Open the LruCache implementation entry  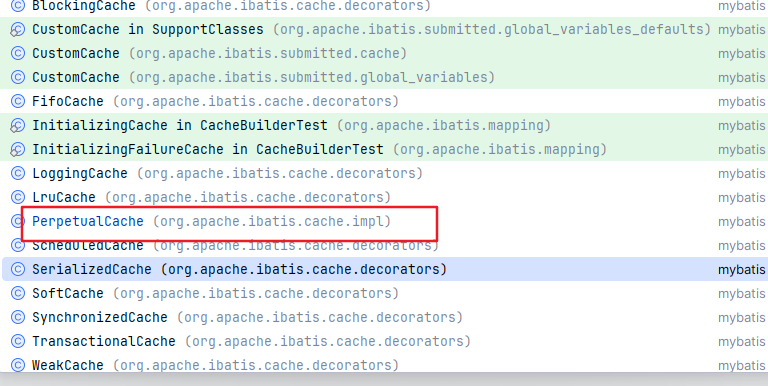(384, 197)
